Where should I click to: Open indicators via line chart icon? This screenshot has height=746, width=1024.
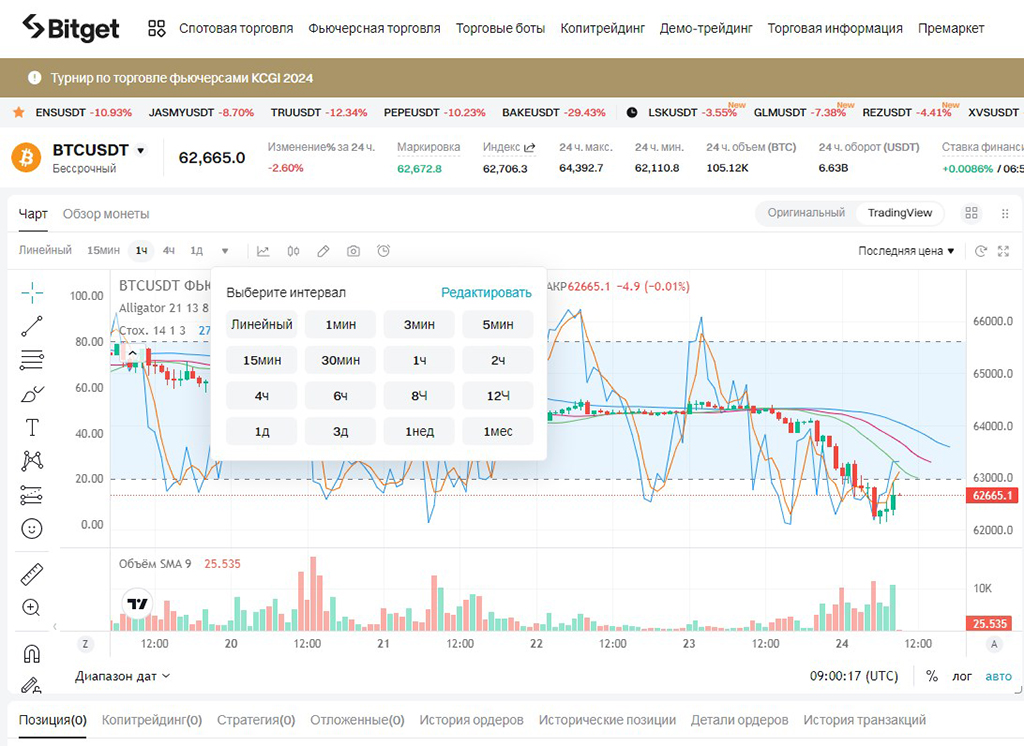[x=263, y=251]
